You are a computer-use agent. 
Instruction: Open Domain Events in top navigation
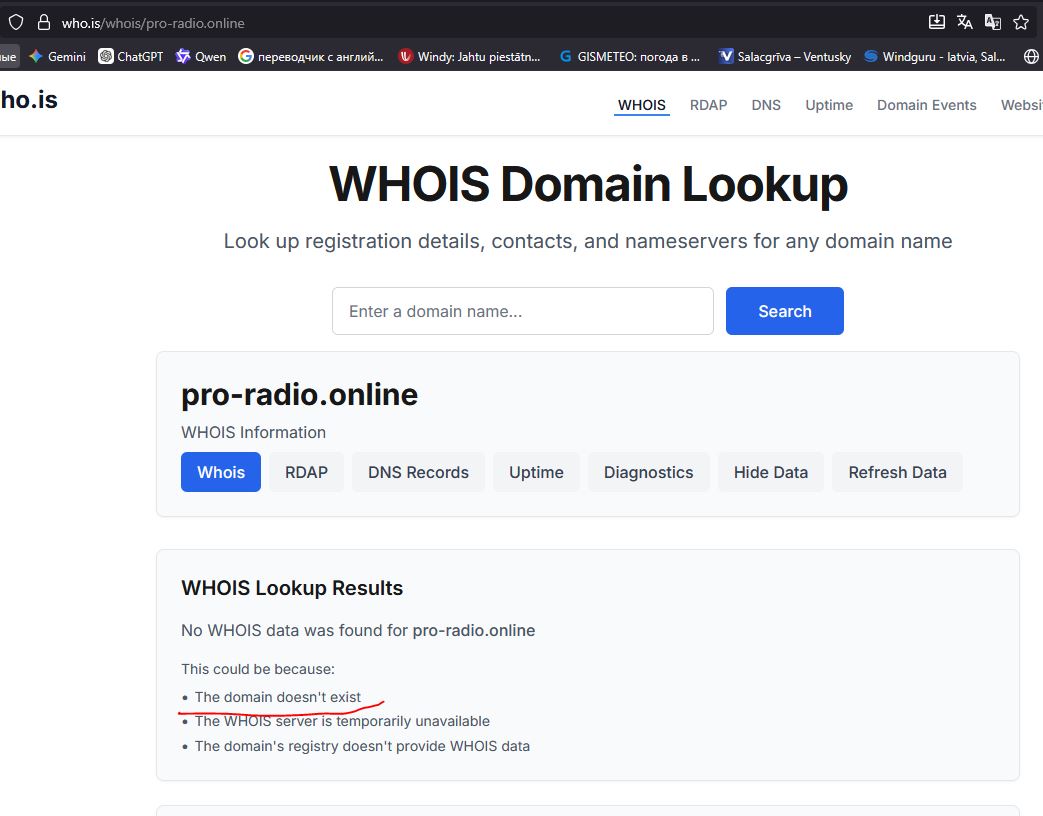coord(926,105)
